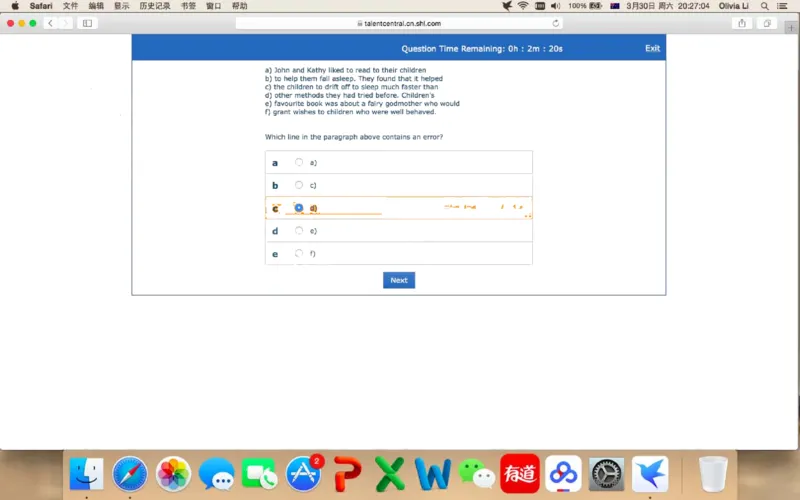
Task: Open the 窗口 window menu
Action: coord(214,6)
